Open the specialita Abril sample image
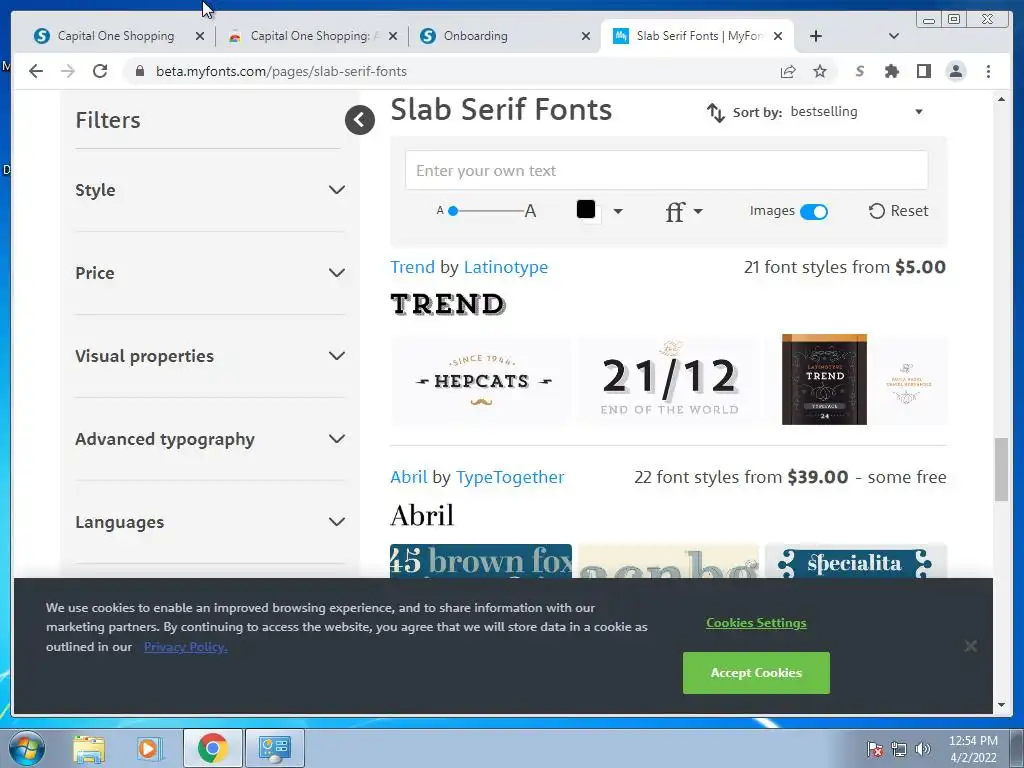 point(856,561)
